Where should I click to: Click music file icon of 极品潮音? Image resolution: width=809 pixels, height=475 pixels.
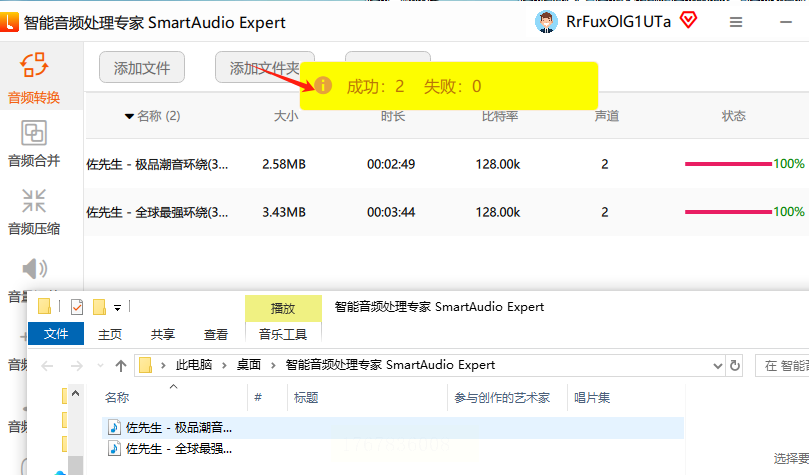pyautogui.click(x=114, y=428)
